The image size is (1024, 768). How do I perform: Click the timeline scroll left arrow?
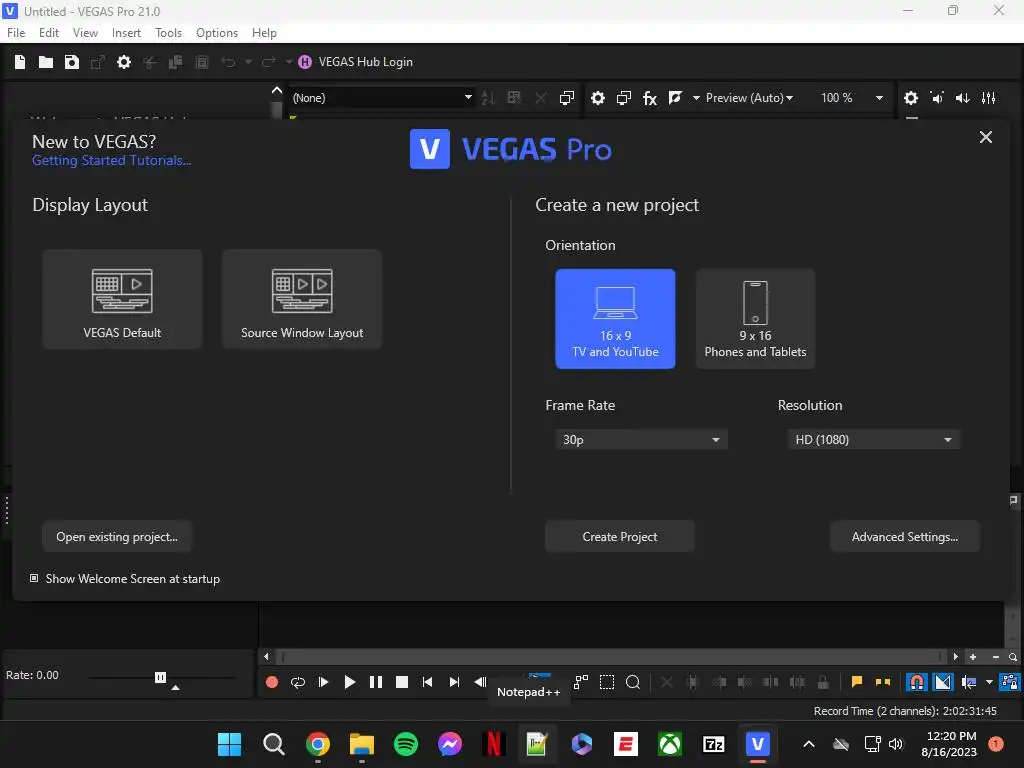click(x=266, y=657)
